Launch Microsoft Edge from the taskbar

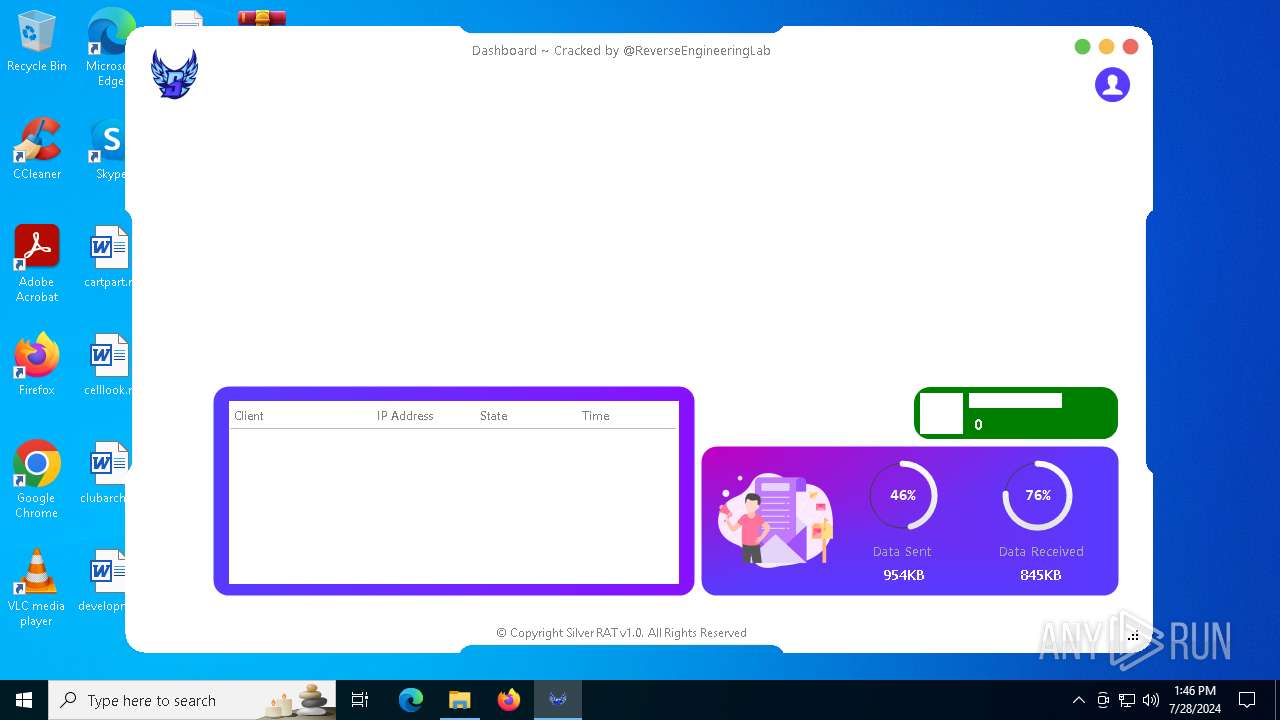(411, 700)
